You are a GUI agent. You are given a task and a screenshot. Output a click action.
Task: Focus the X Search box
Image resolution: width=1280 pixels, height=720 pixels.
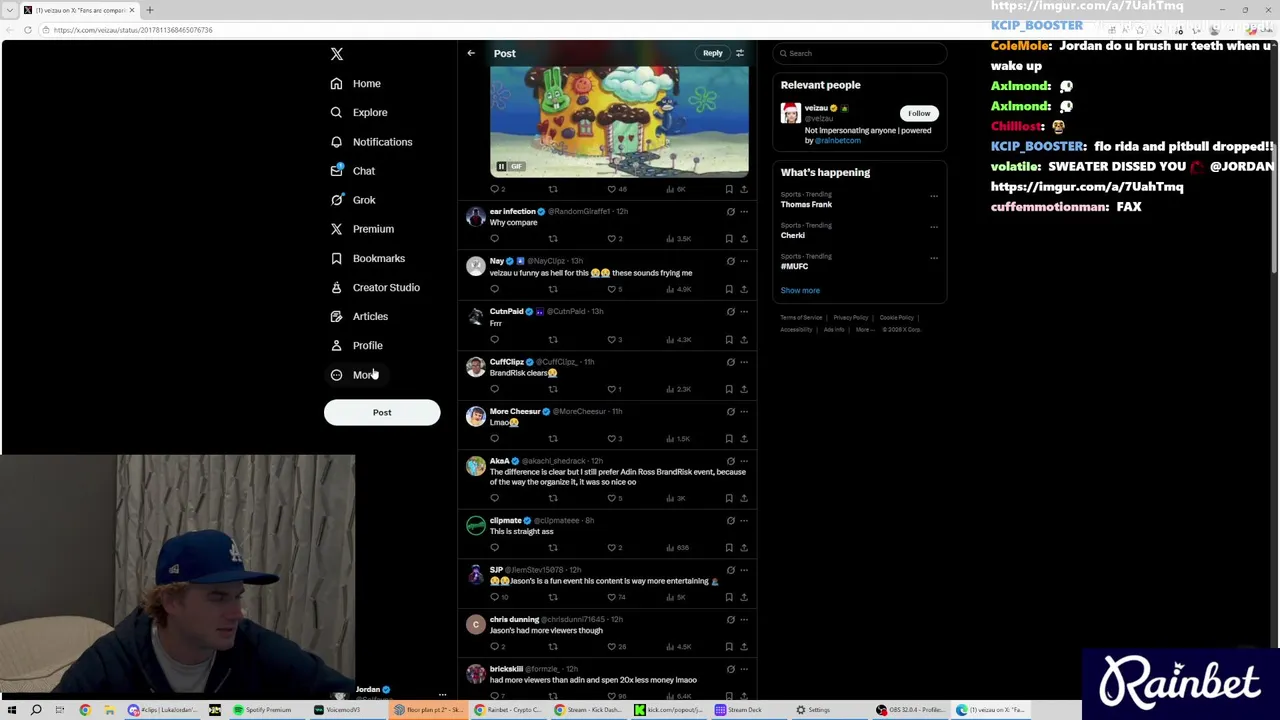coord(860,53)
